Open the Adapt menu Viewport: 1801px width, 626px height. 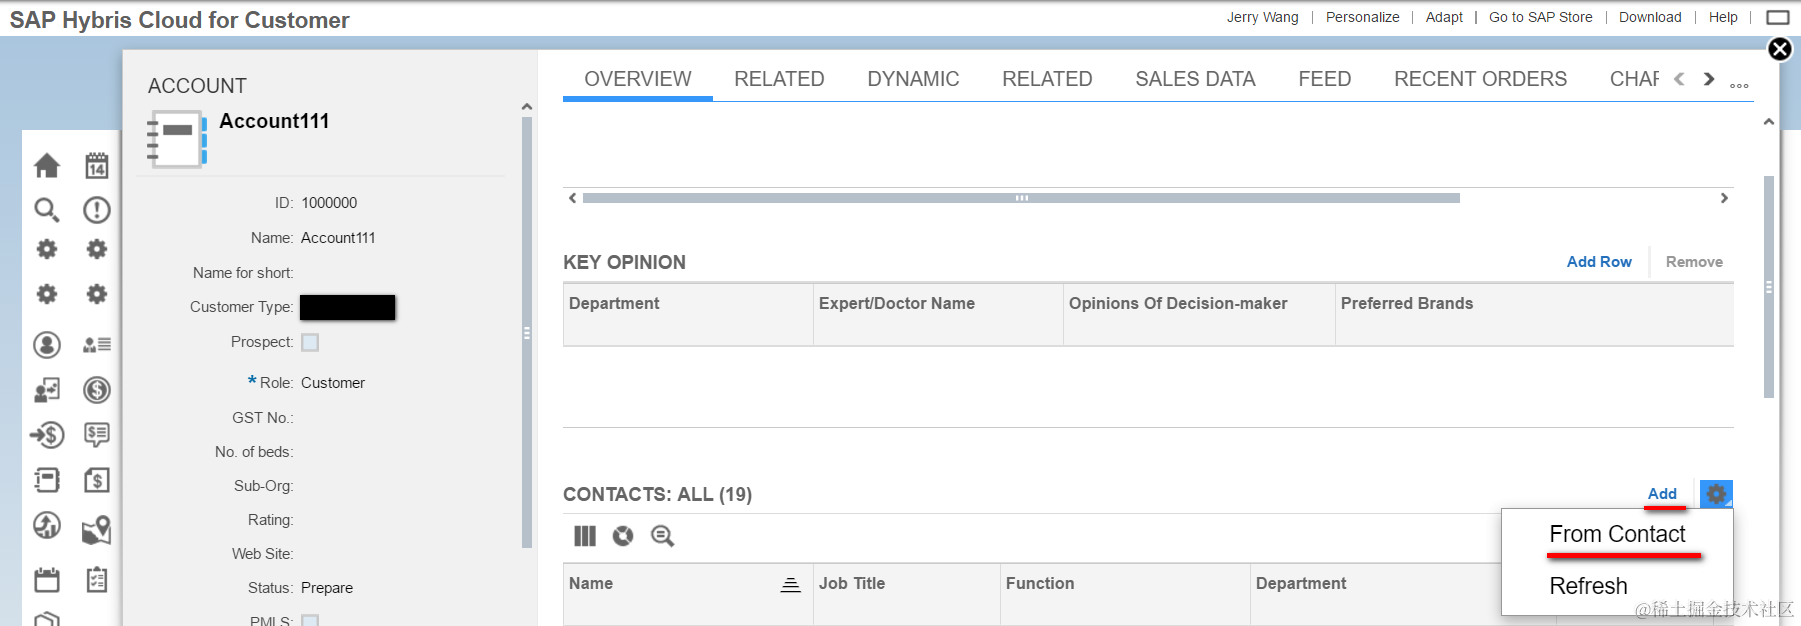tap(1444, 17)
